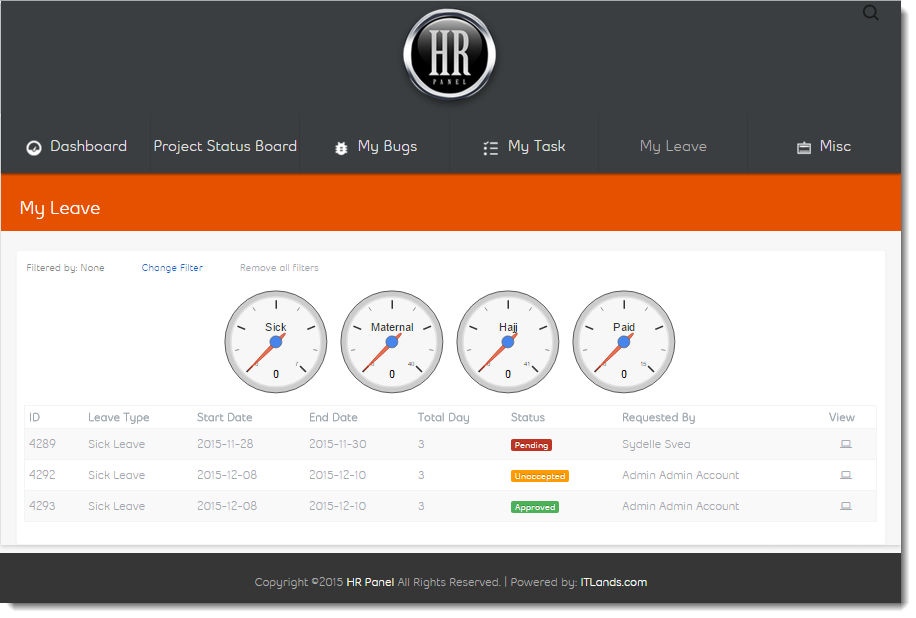Click end date 2015-11-30
Viewport: 916px width, 618px height.
click(x=338, y=444)
